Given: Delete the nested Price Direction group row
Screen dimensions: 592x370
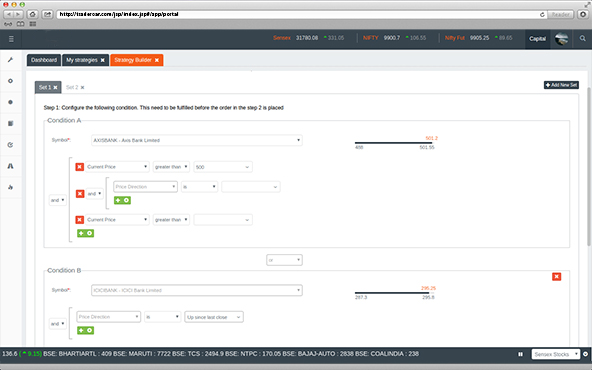Looking at the screenshot, I should (x=80, y=194).
